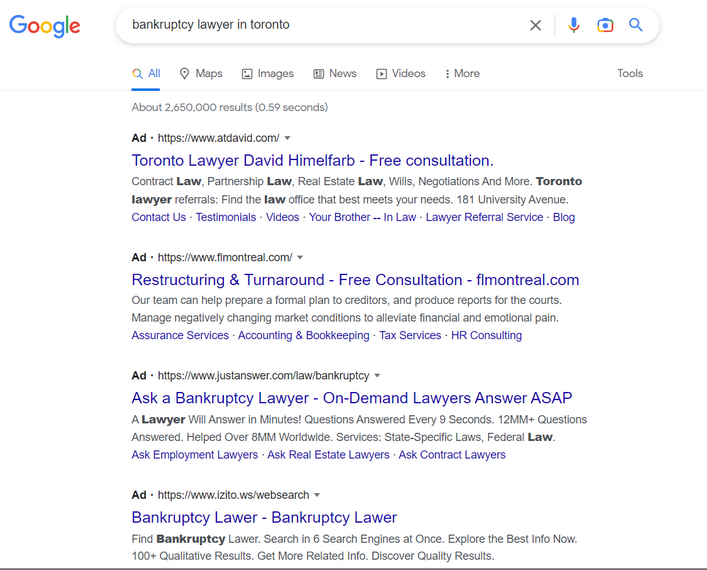
Task: Open dropdown arrow next to izito.ws URL
Action: pyautogui.click(x=317, y=495)
